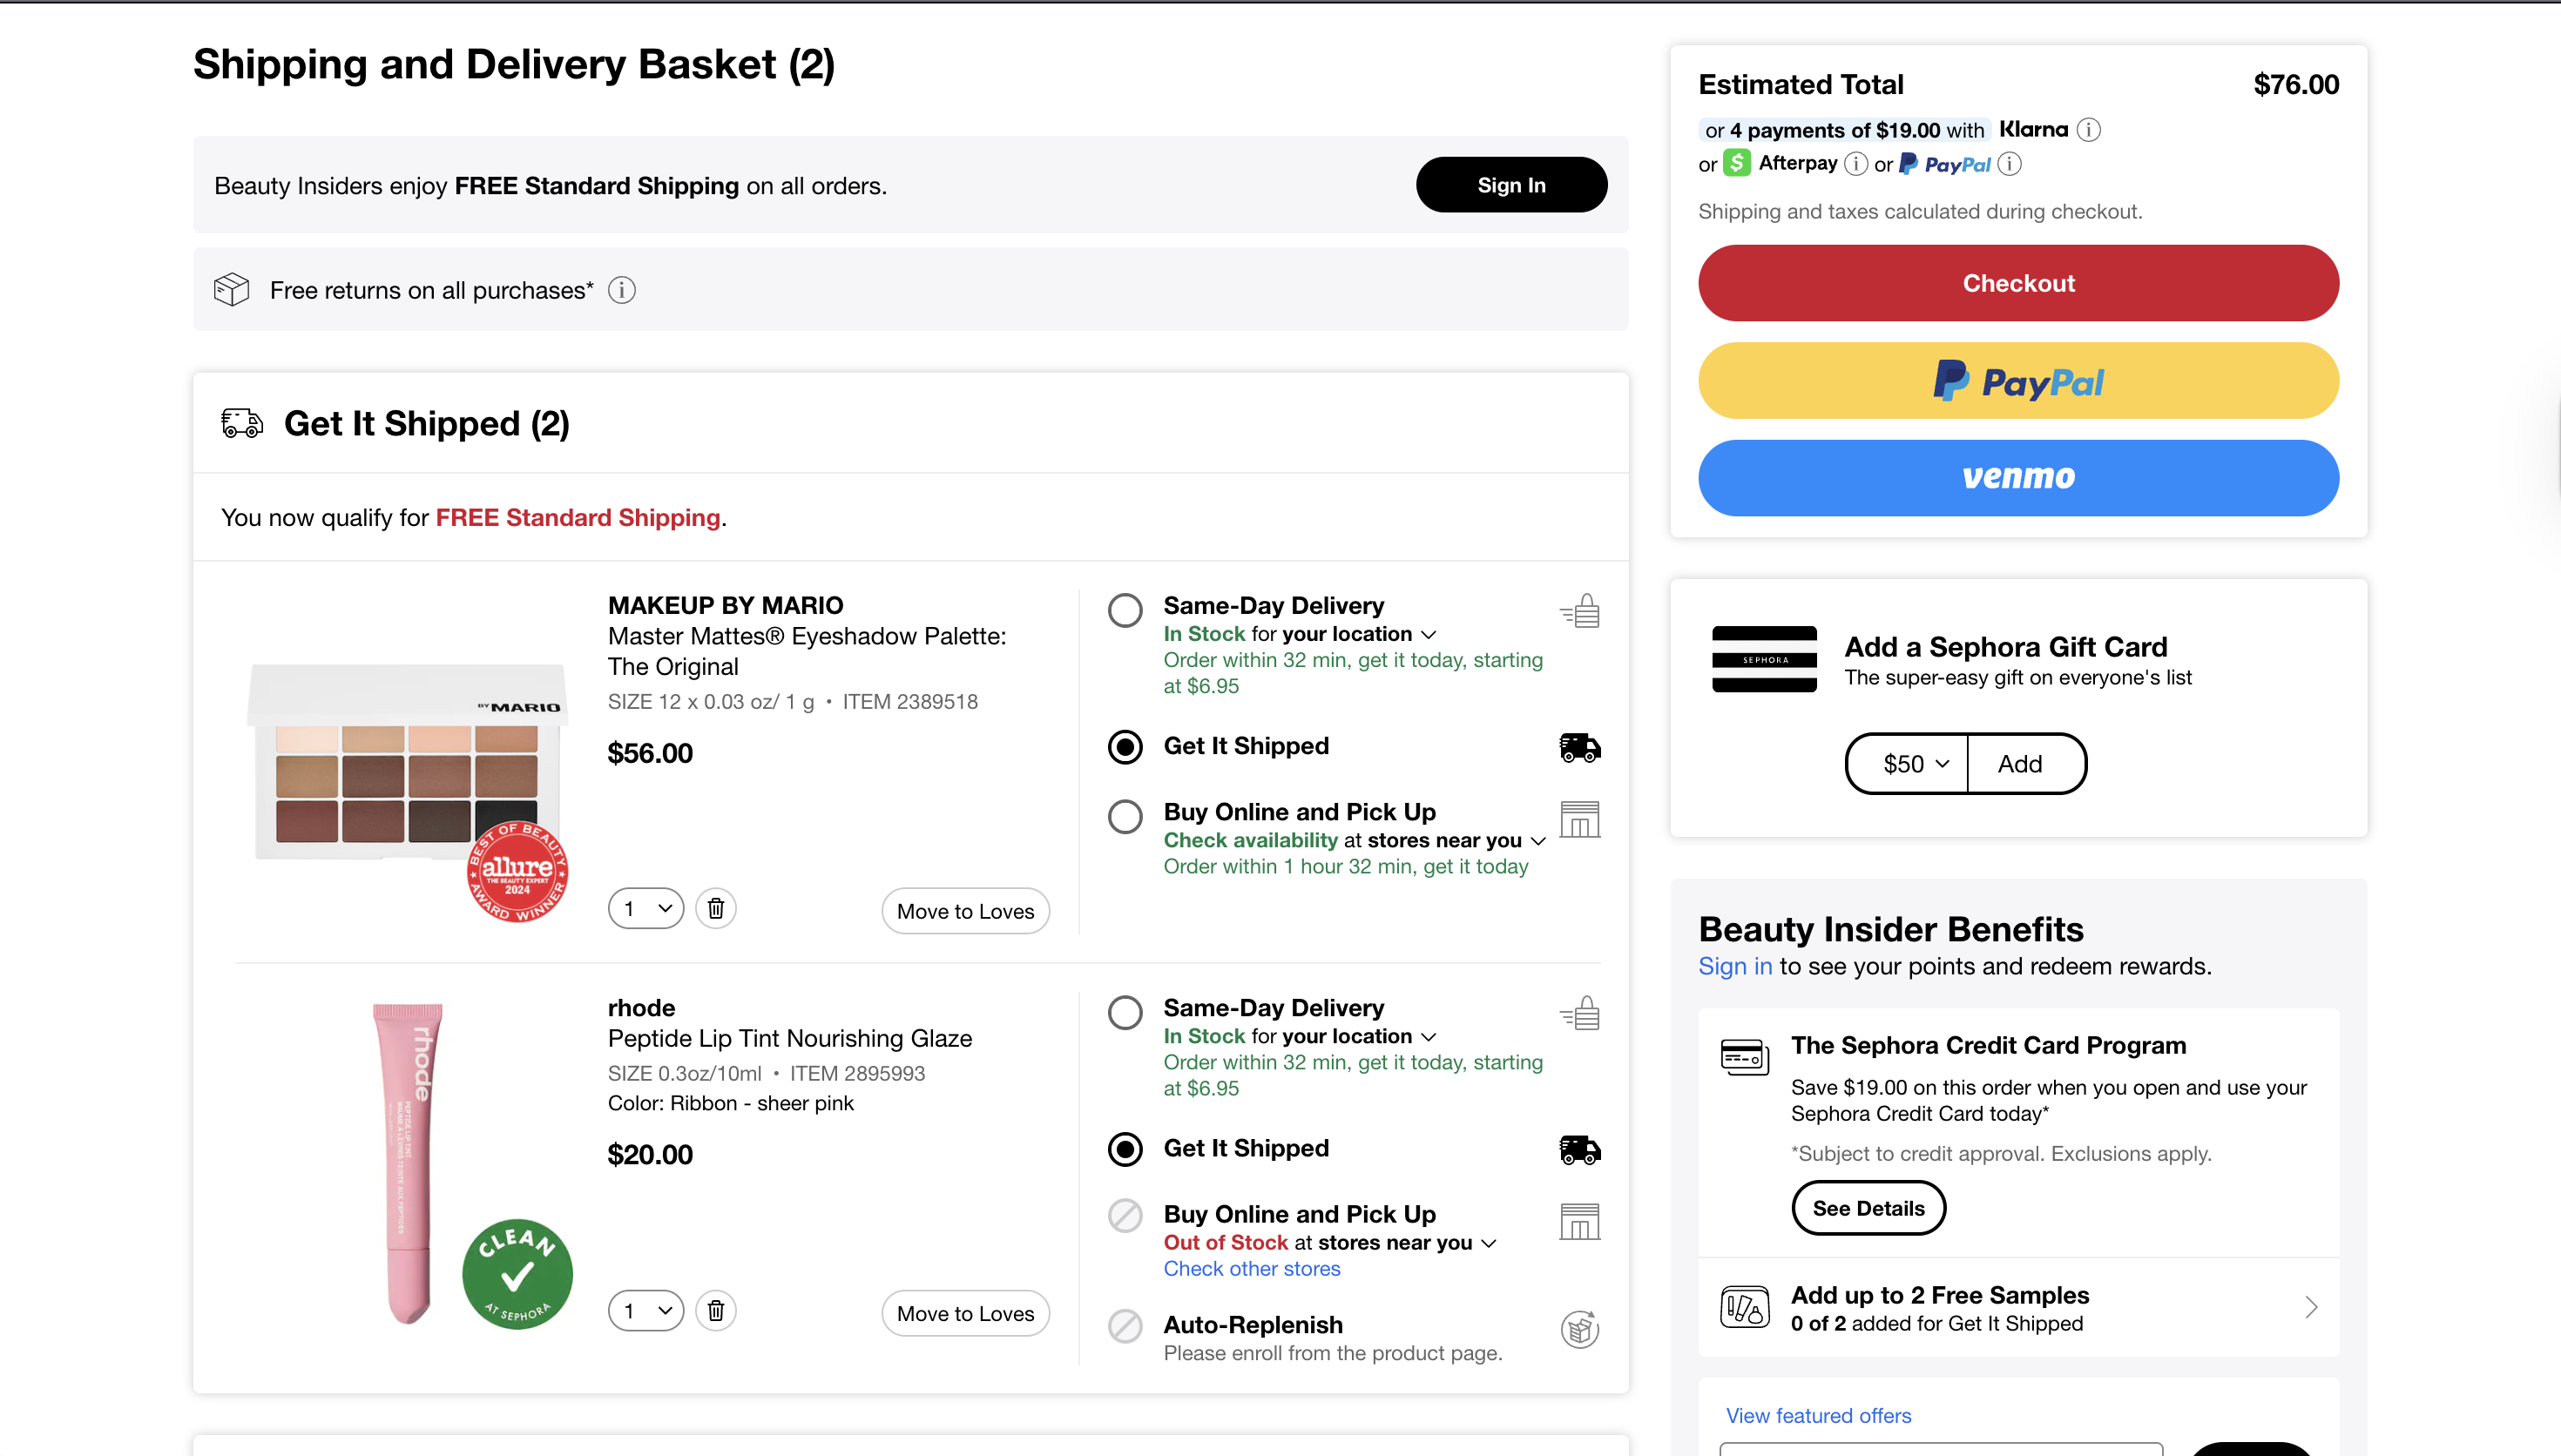Delete the Makeup by Mario palette
The height and width of the screenshot is (1456, 2561).
[716, 908]
